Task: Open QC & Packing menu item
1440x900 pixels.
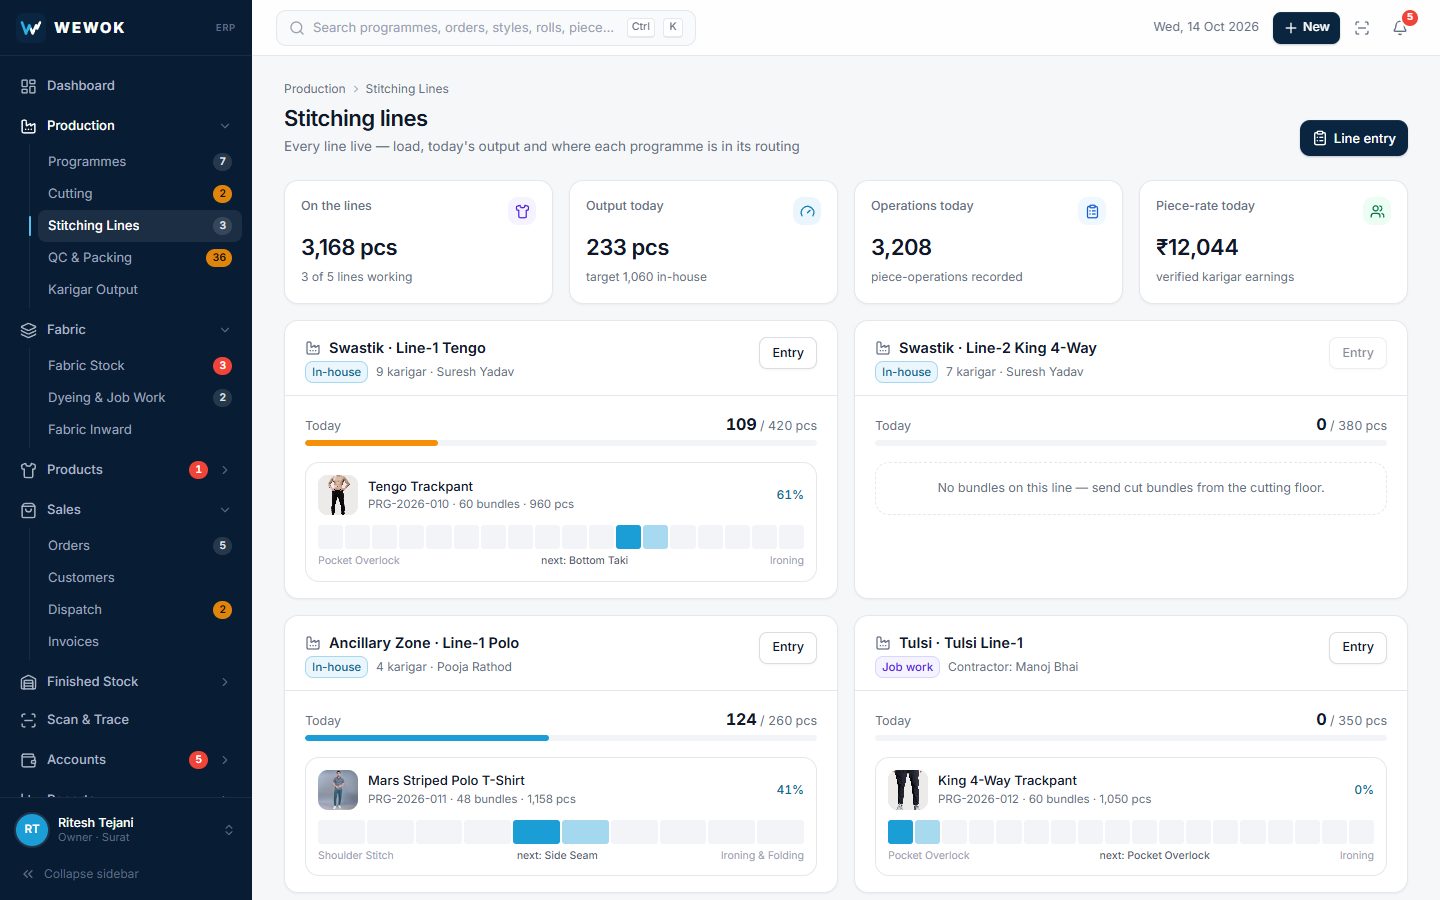Action: [140, 257]
